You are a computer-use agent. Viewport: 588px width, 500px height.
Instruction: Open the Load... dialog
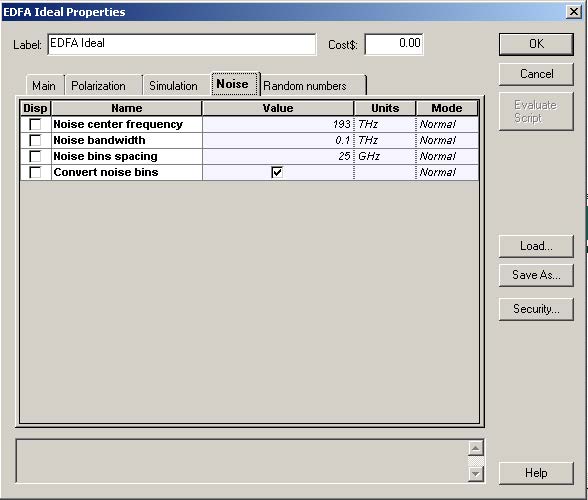tap(536, 246)
